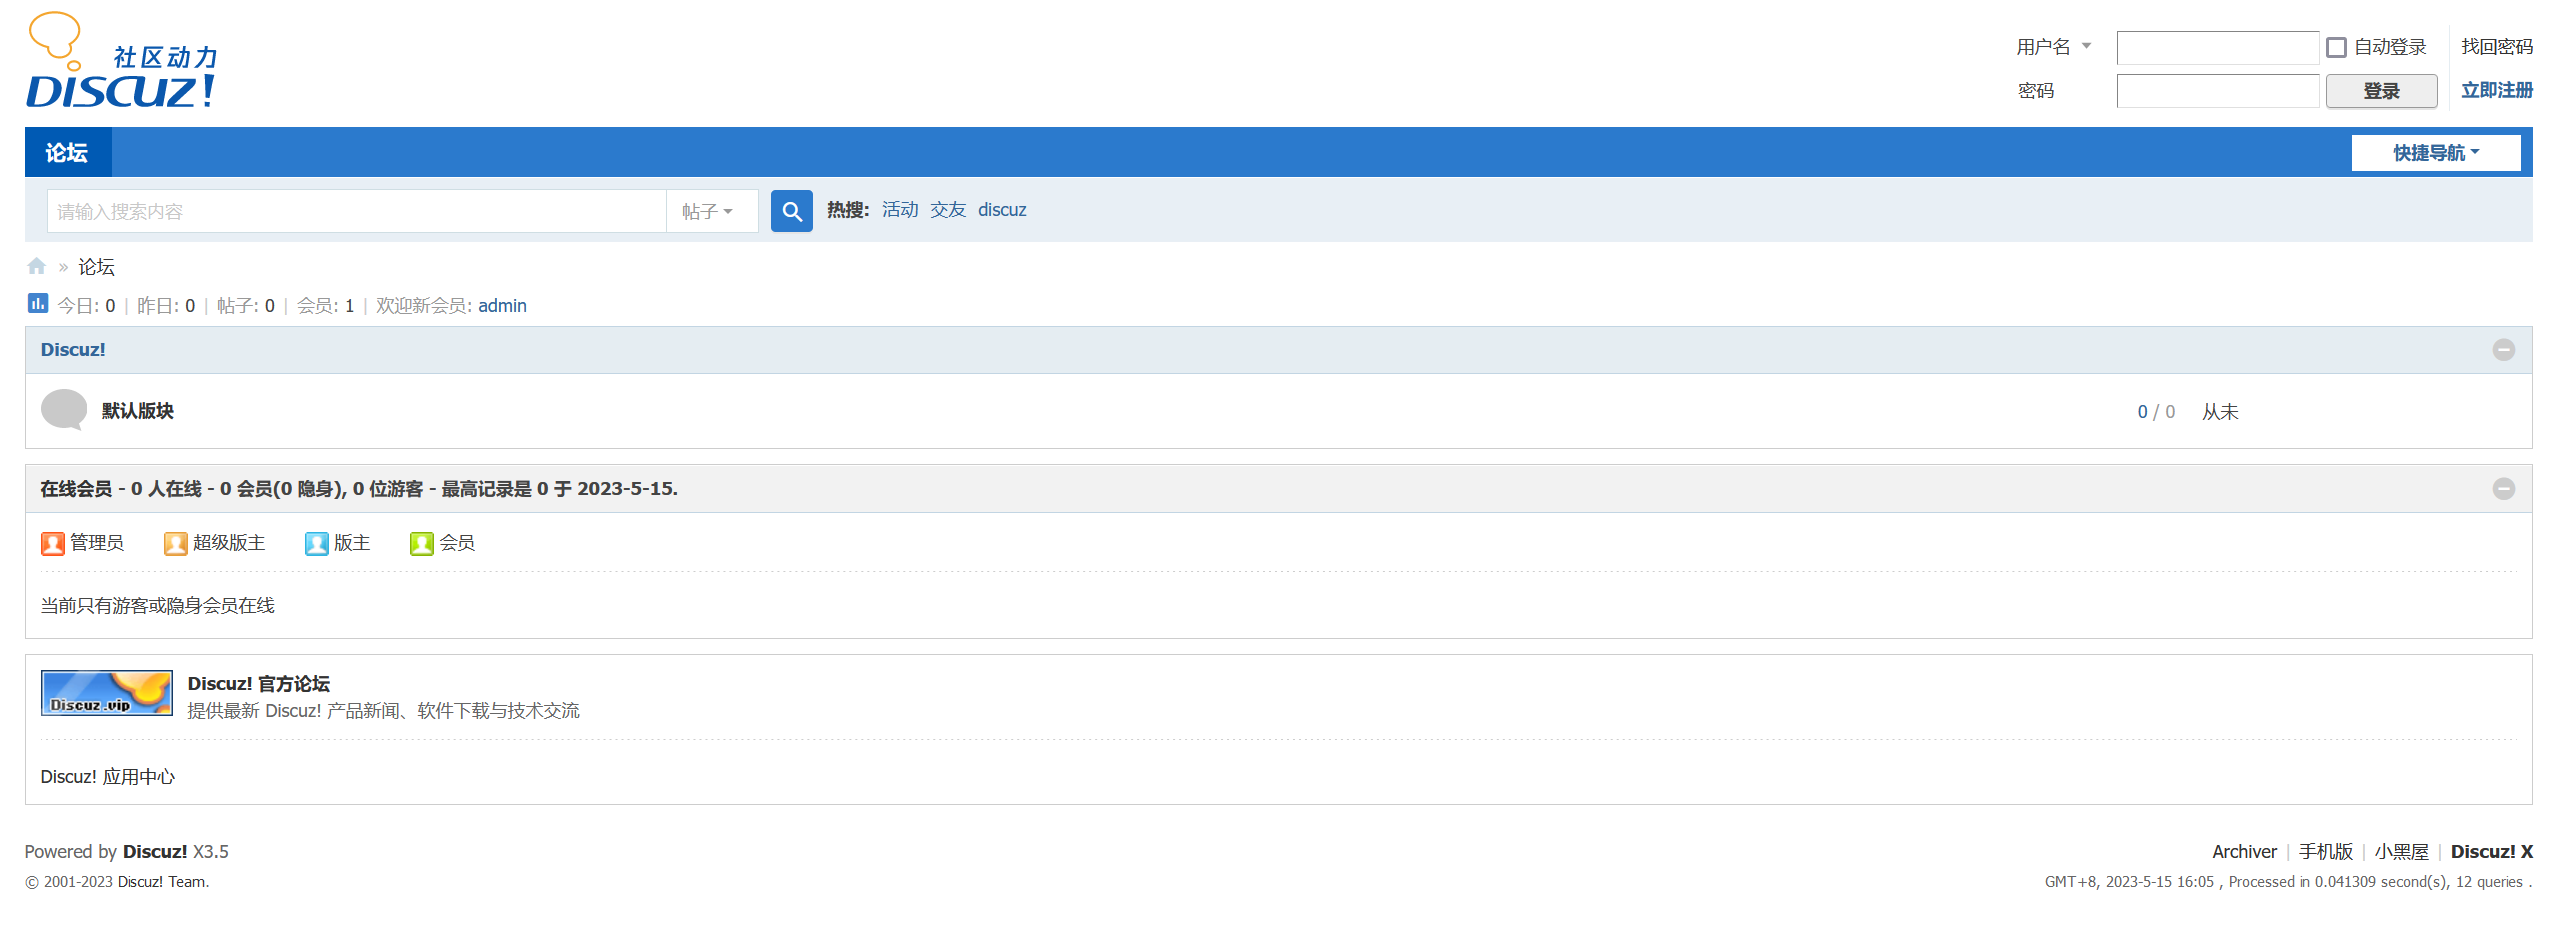Click the 会员 legend icon

point(422,543)
